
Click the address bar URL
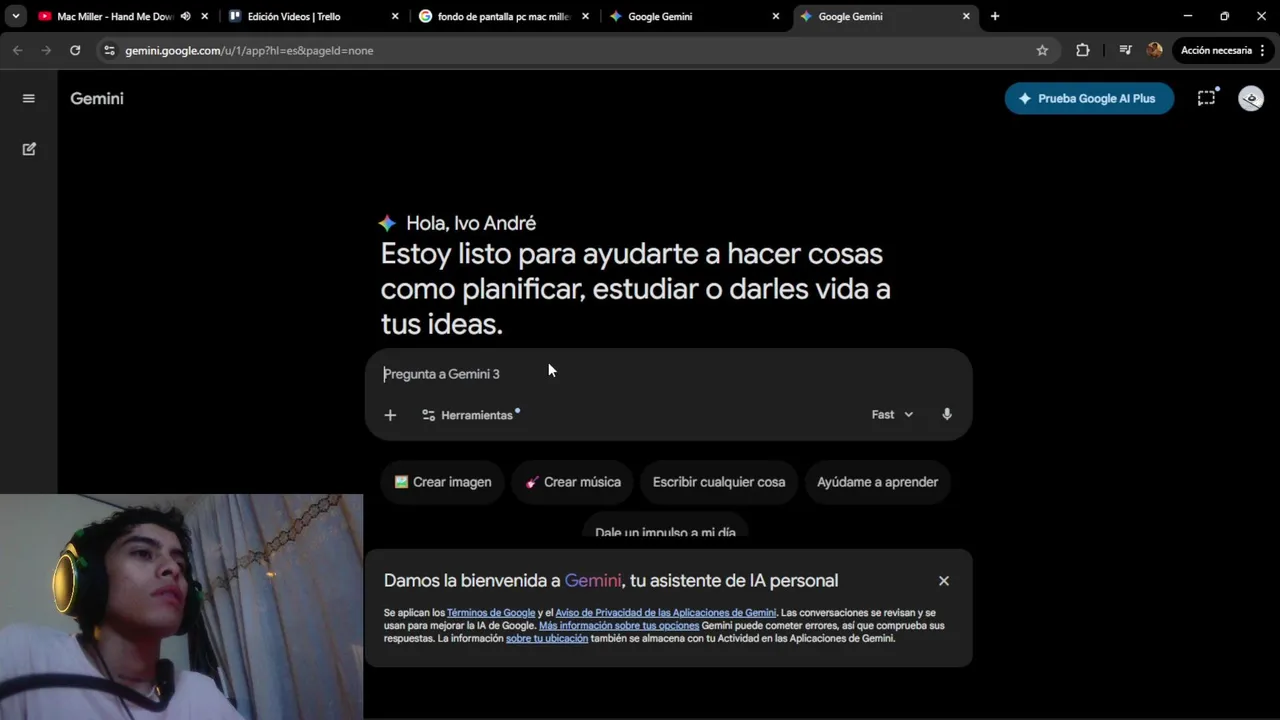249,50
